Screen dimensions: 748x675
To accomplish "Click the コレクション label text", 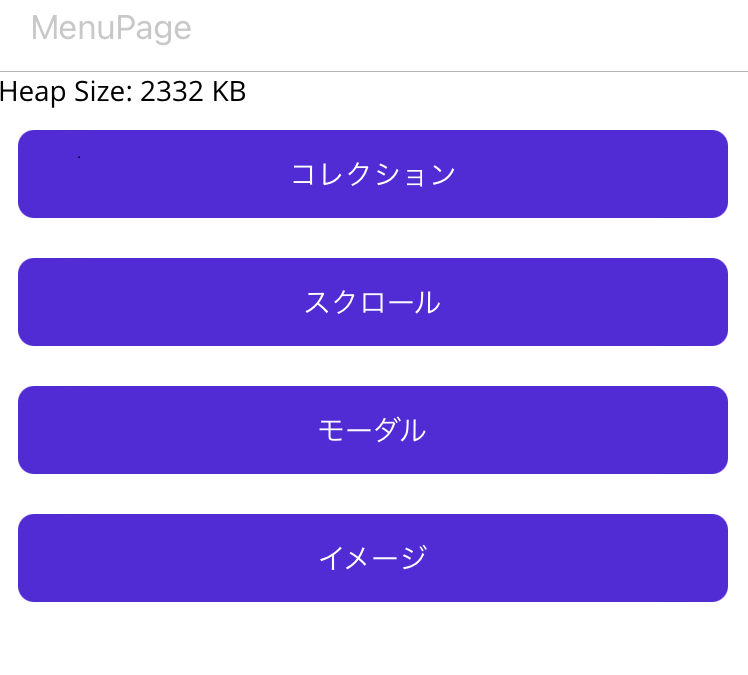I will click(373, 174).
